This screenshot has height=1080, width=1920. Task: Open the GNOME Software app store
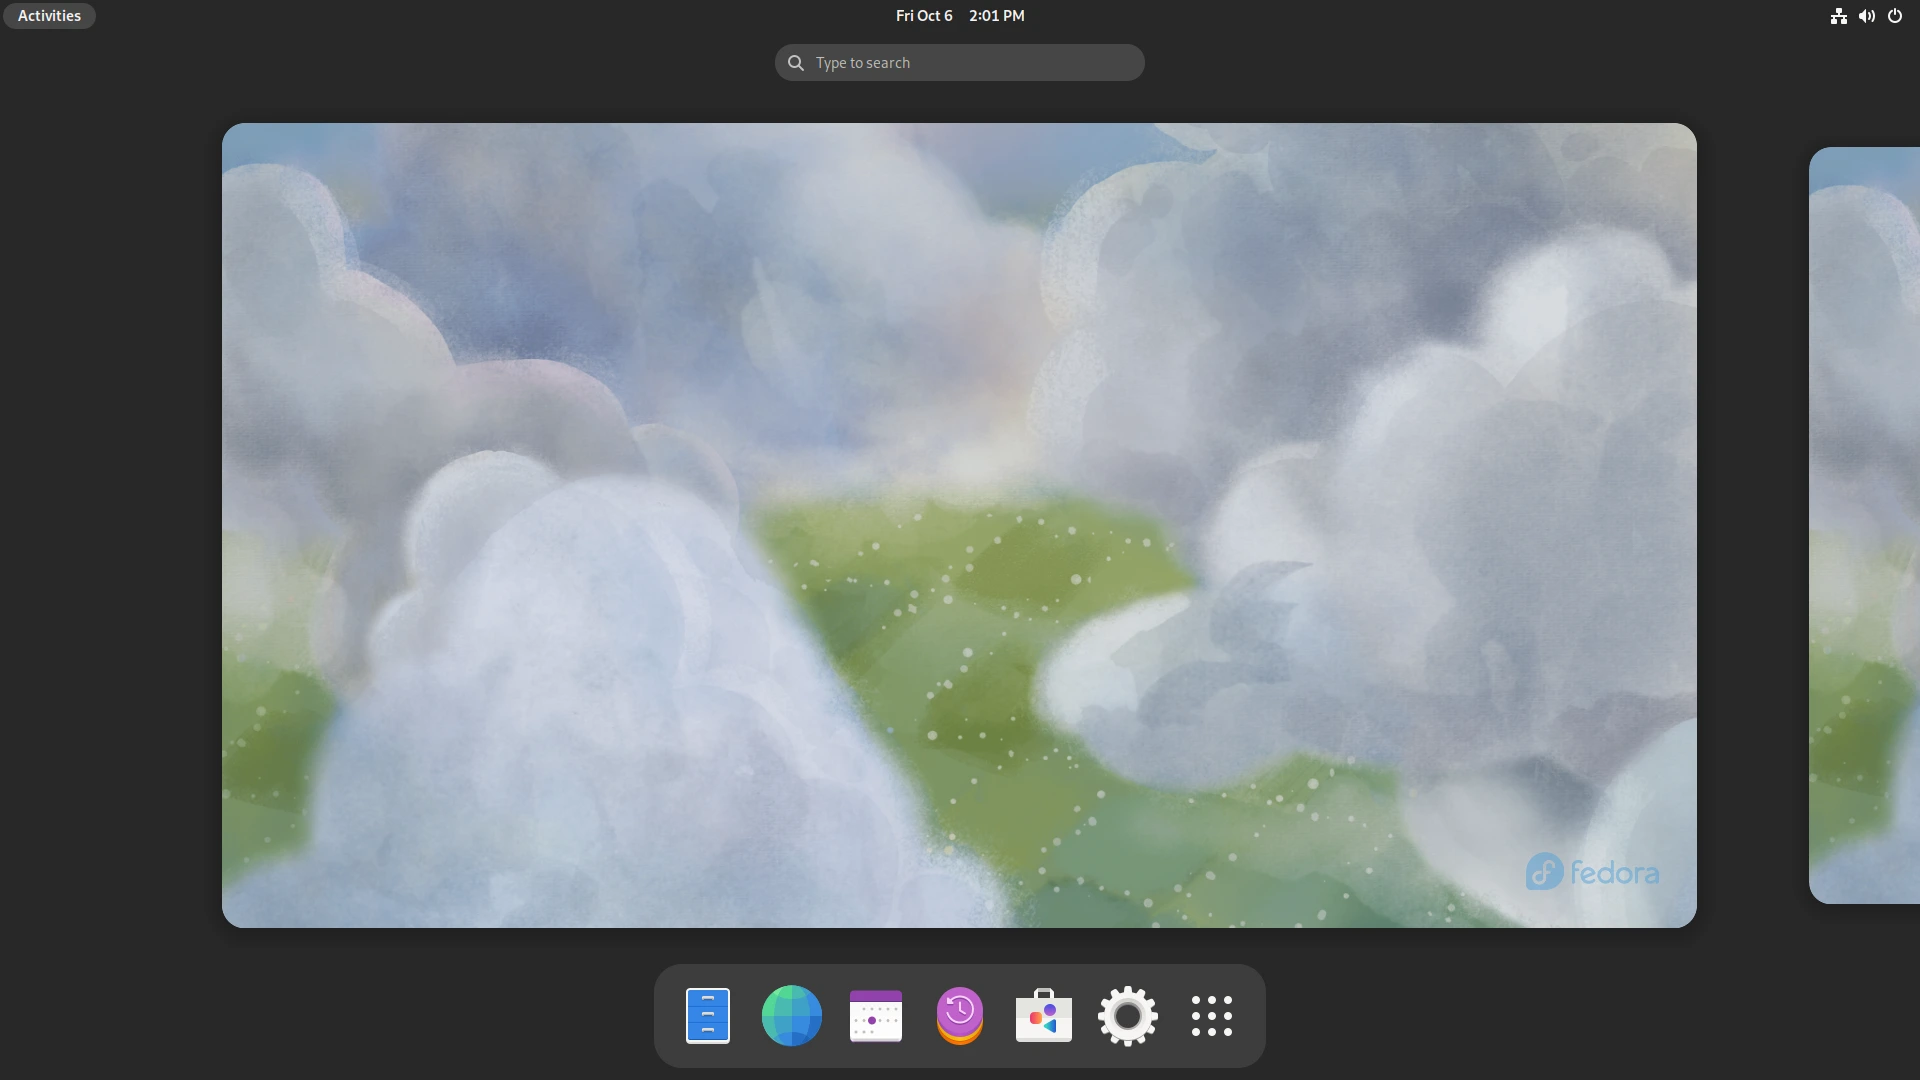[1043, 1015]
